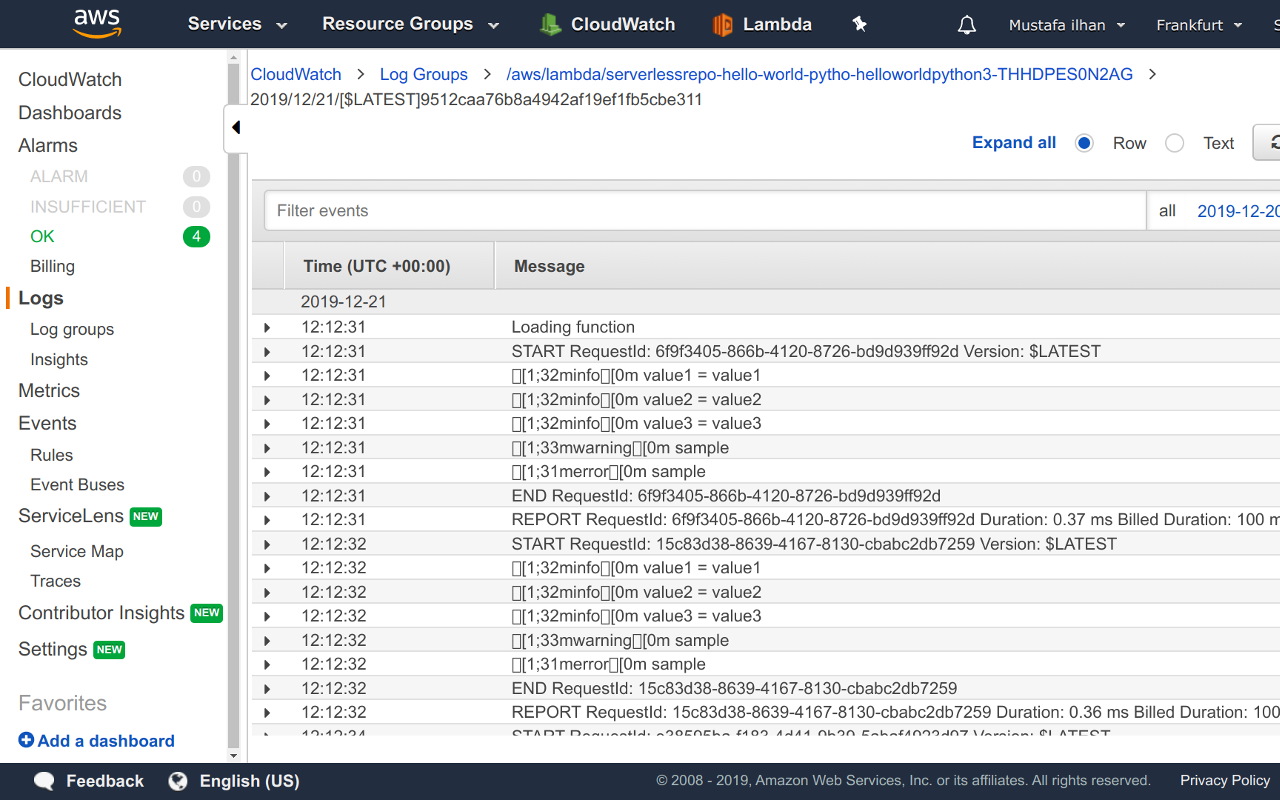Open CloudWatch breadcrumb link
Image resolution: width=1280 pixels, height=800 pixels.
296,74
